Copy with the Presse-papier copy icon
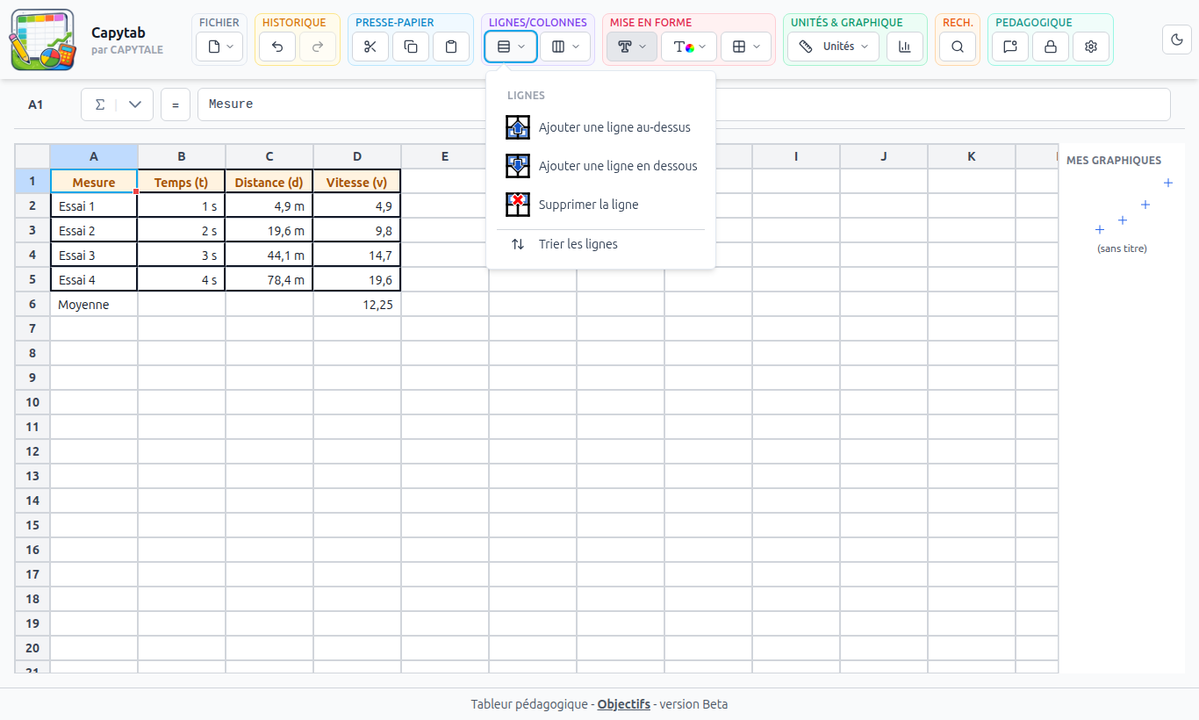Viewport: 1199px width, 720px height. (411, 47)
